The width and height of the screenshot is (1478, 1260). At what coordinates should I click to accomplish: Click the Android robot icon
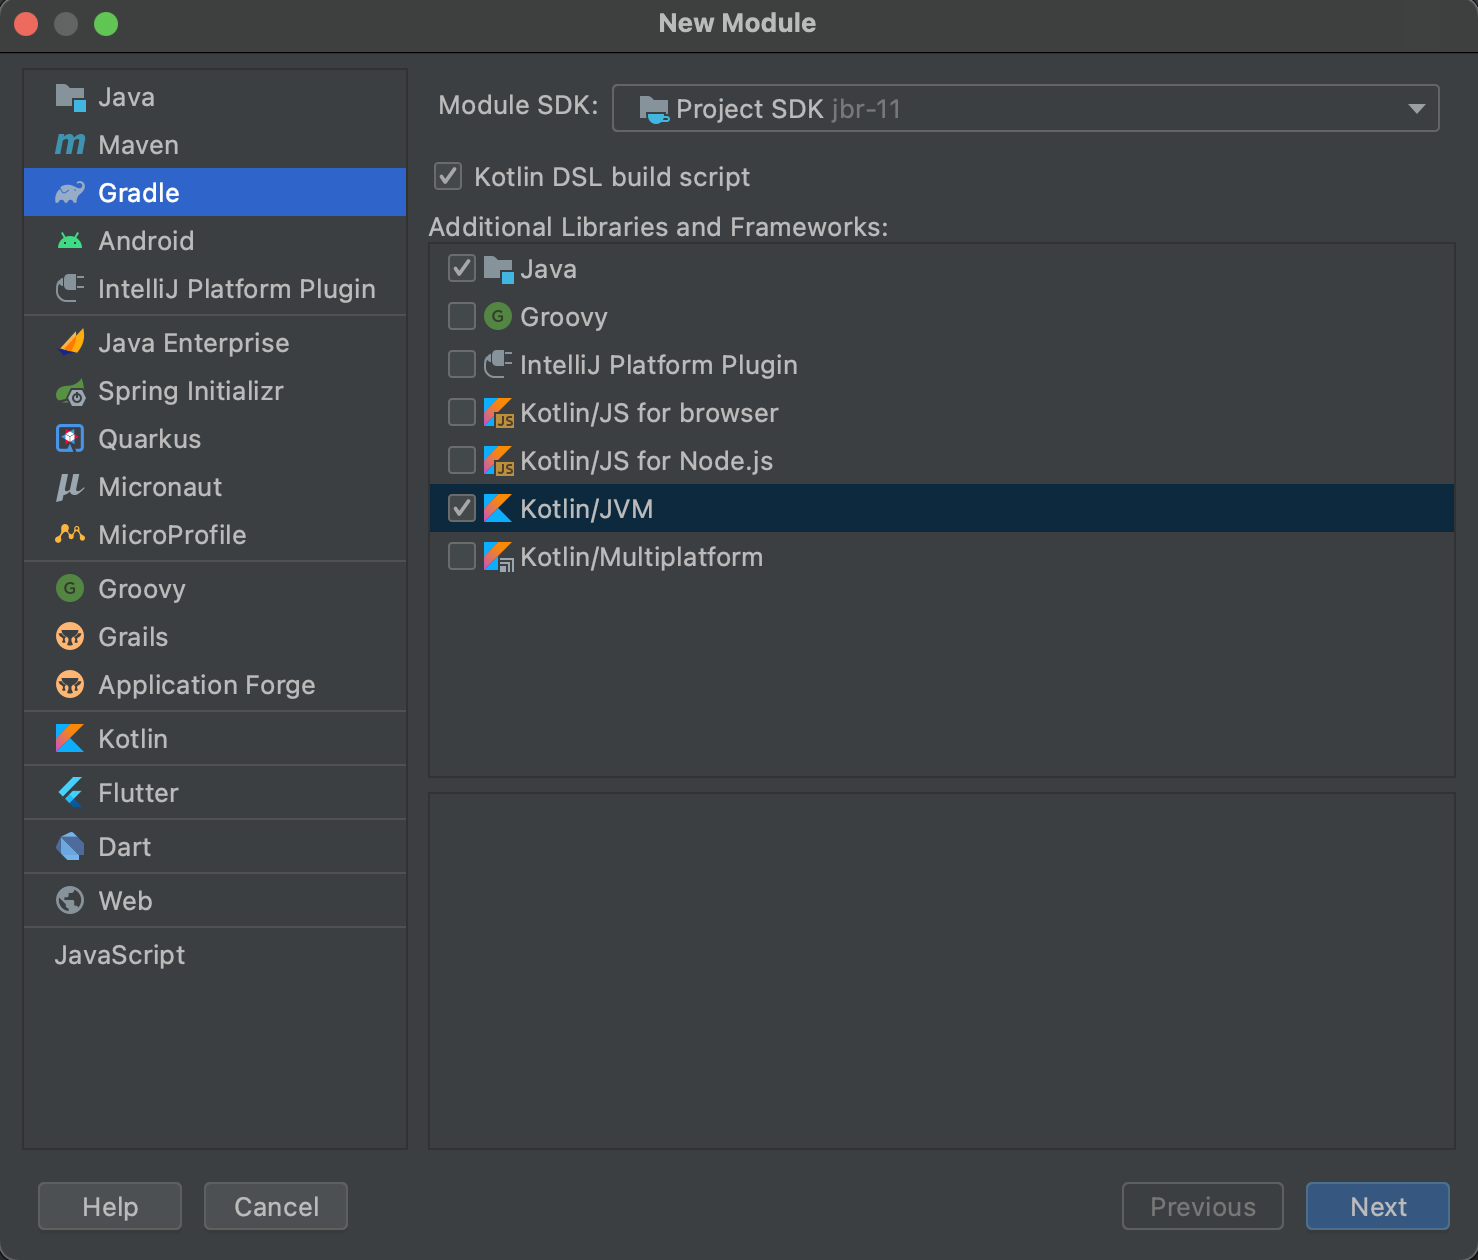tap(70, 241)
